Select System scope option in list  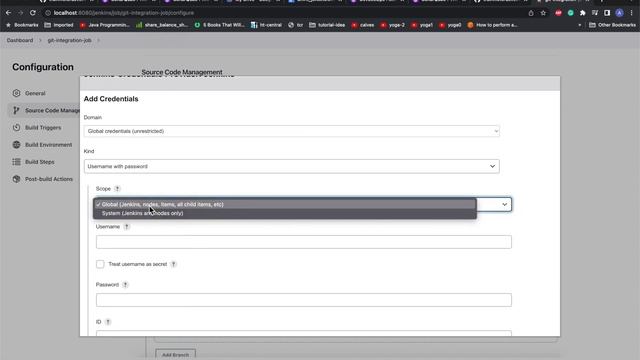[x=284, y=213]
